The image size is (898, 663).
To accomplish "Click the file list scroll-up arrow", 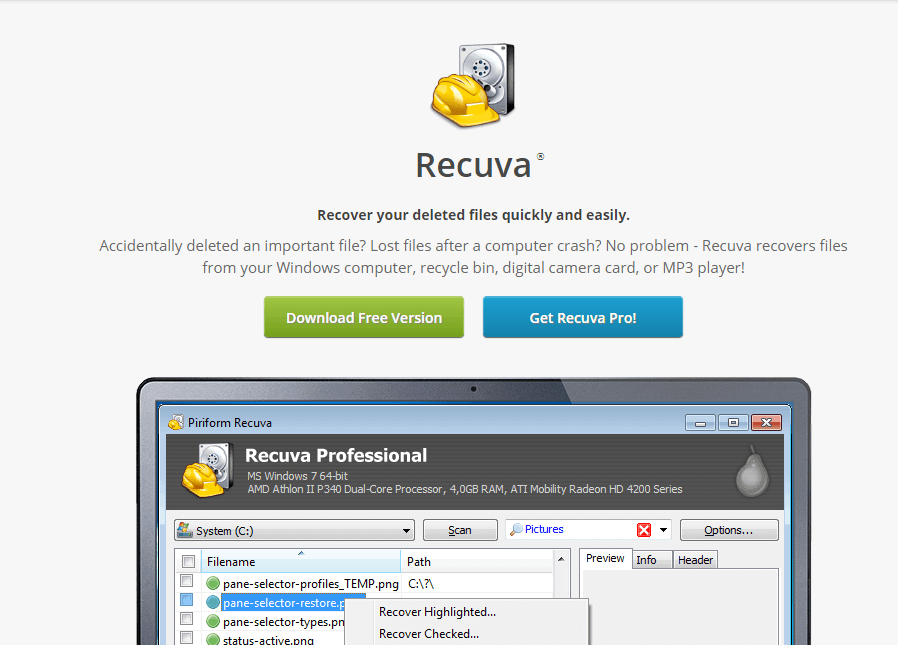I will [561, 559].
